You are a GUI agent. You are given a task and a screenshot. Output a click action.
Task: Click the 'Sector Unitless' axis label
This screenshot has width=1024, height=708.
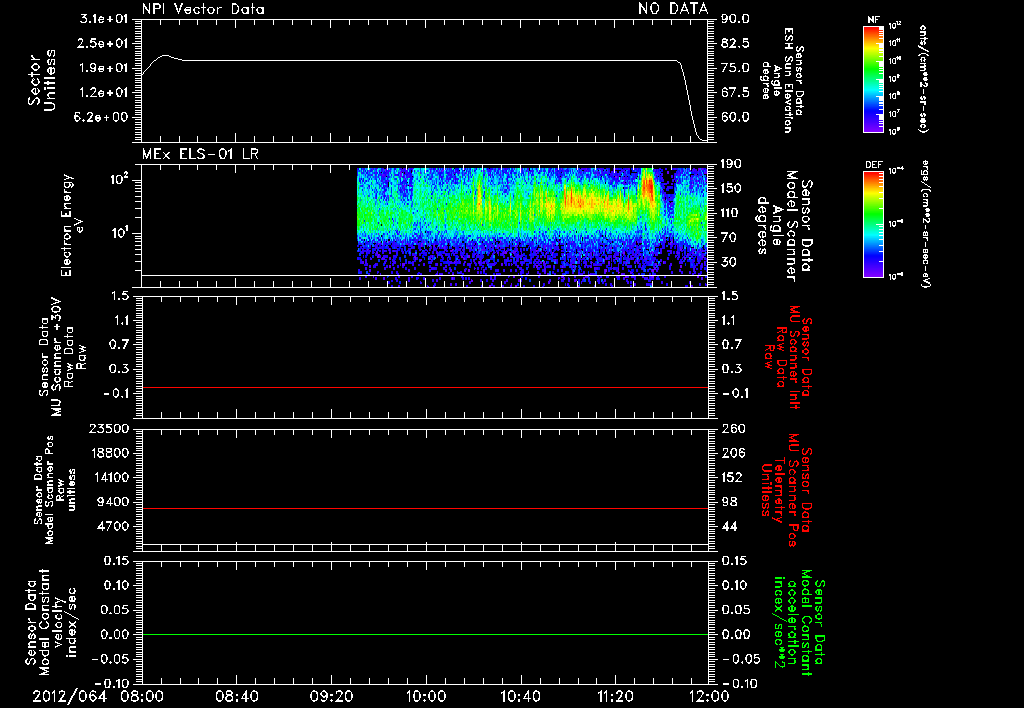[42, 80]
